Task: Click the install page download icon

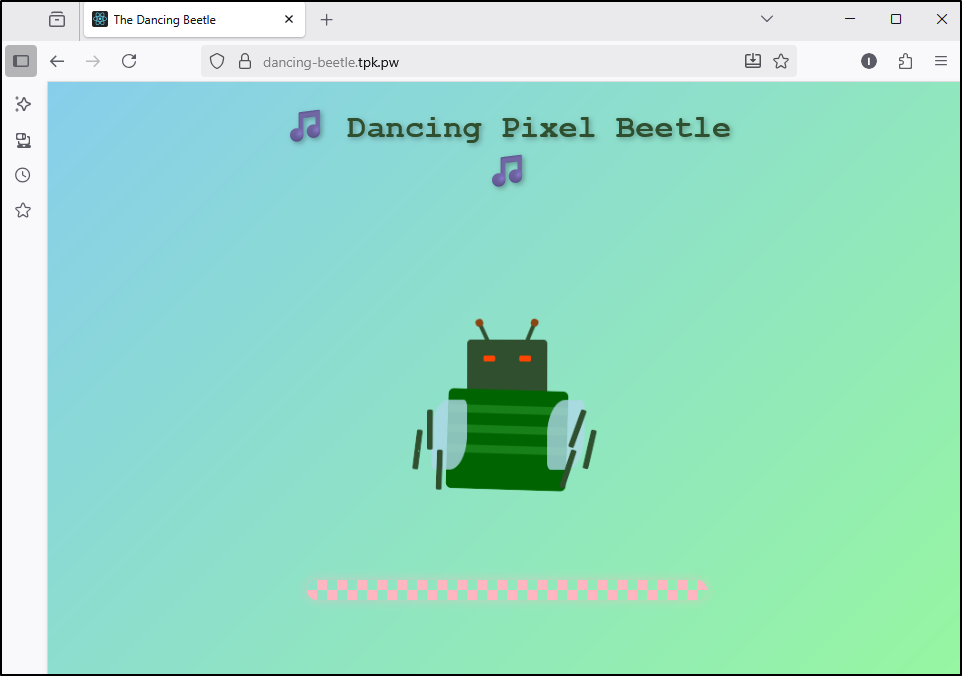Action: click(x=753, y=61)
